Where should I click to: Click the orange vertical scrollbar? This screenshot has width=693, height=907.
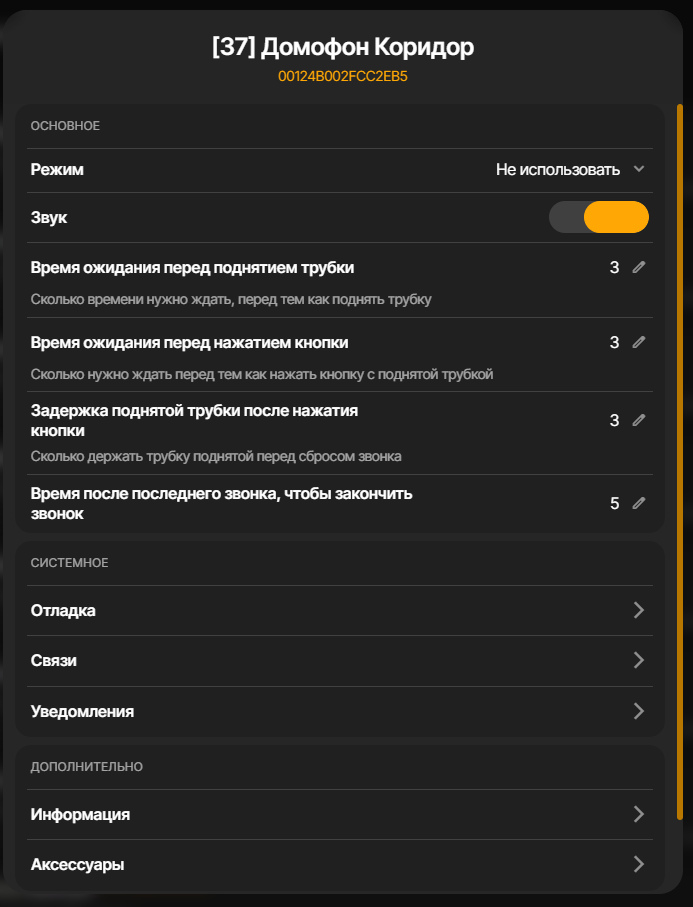click(680, 462)
